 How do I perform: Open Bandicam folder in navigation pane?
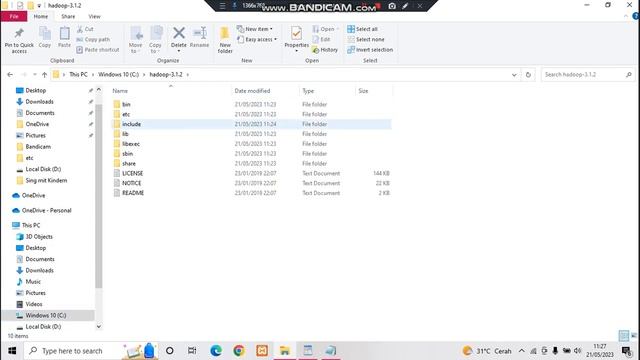pos(38,147)
